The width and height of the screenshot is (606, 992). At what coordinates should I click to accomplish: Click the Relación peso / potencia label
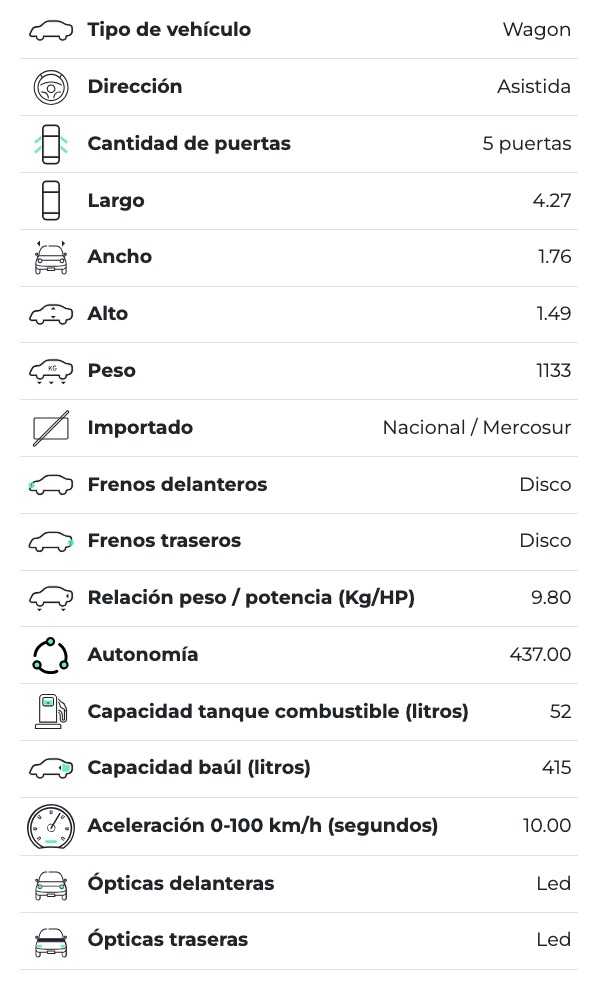click(251, 598)
